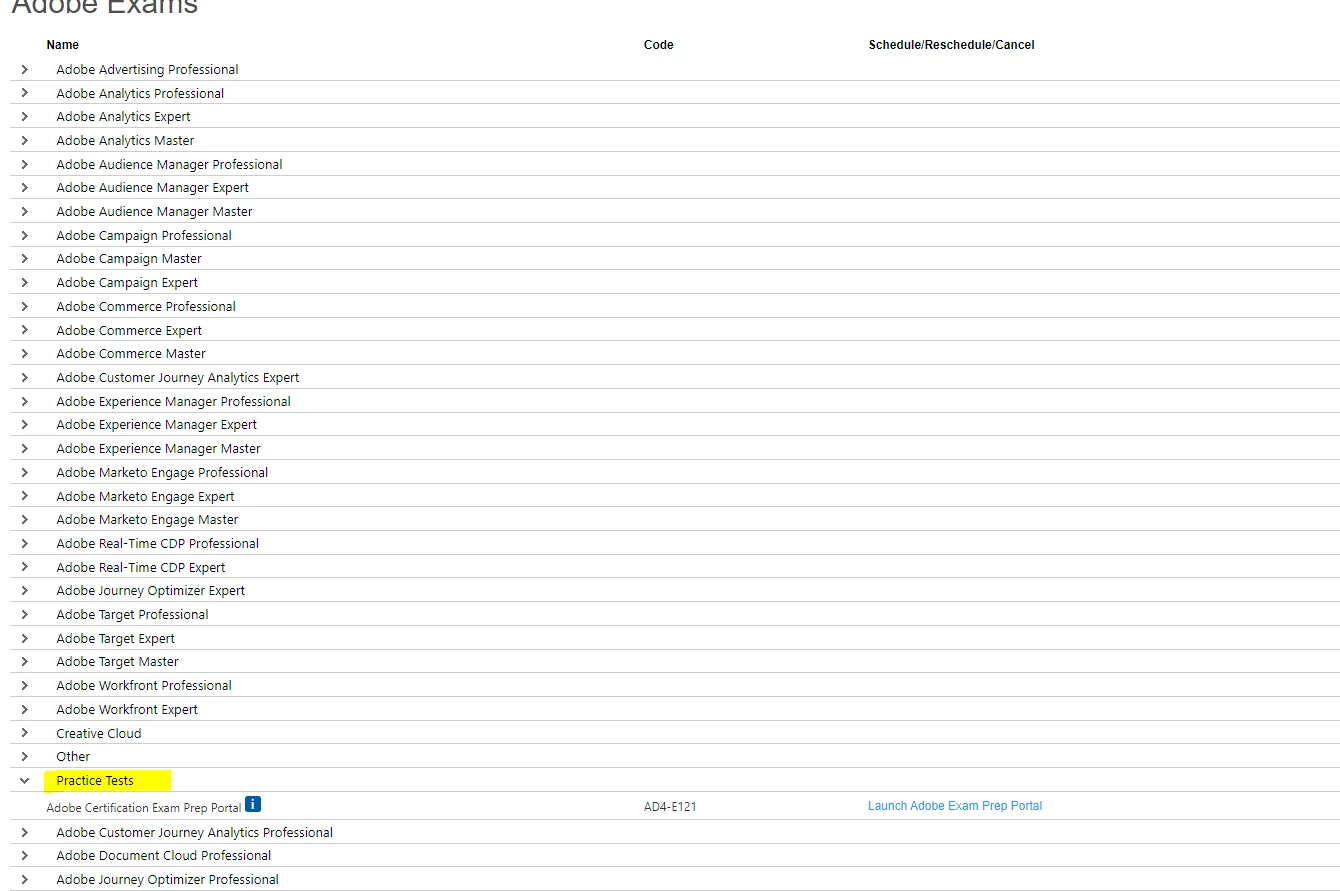Viewport: 1340px width, 891px height.
Task: Select the Adobe Commerce Expert label
Action: click(x=129, y=330)
